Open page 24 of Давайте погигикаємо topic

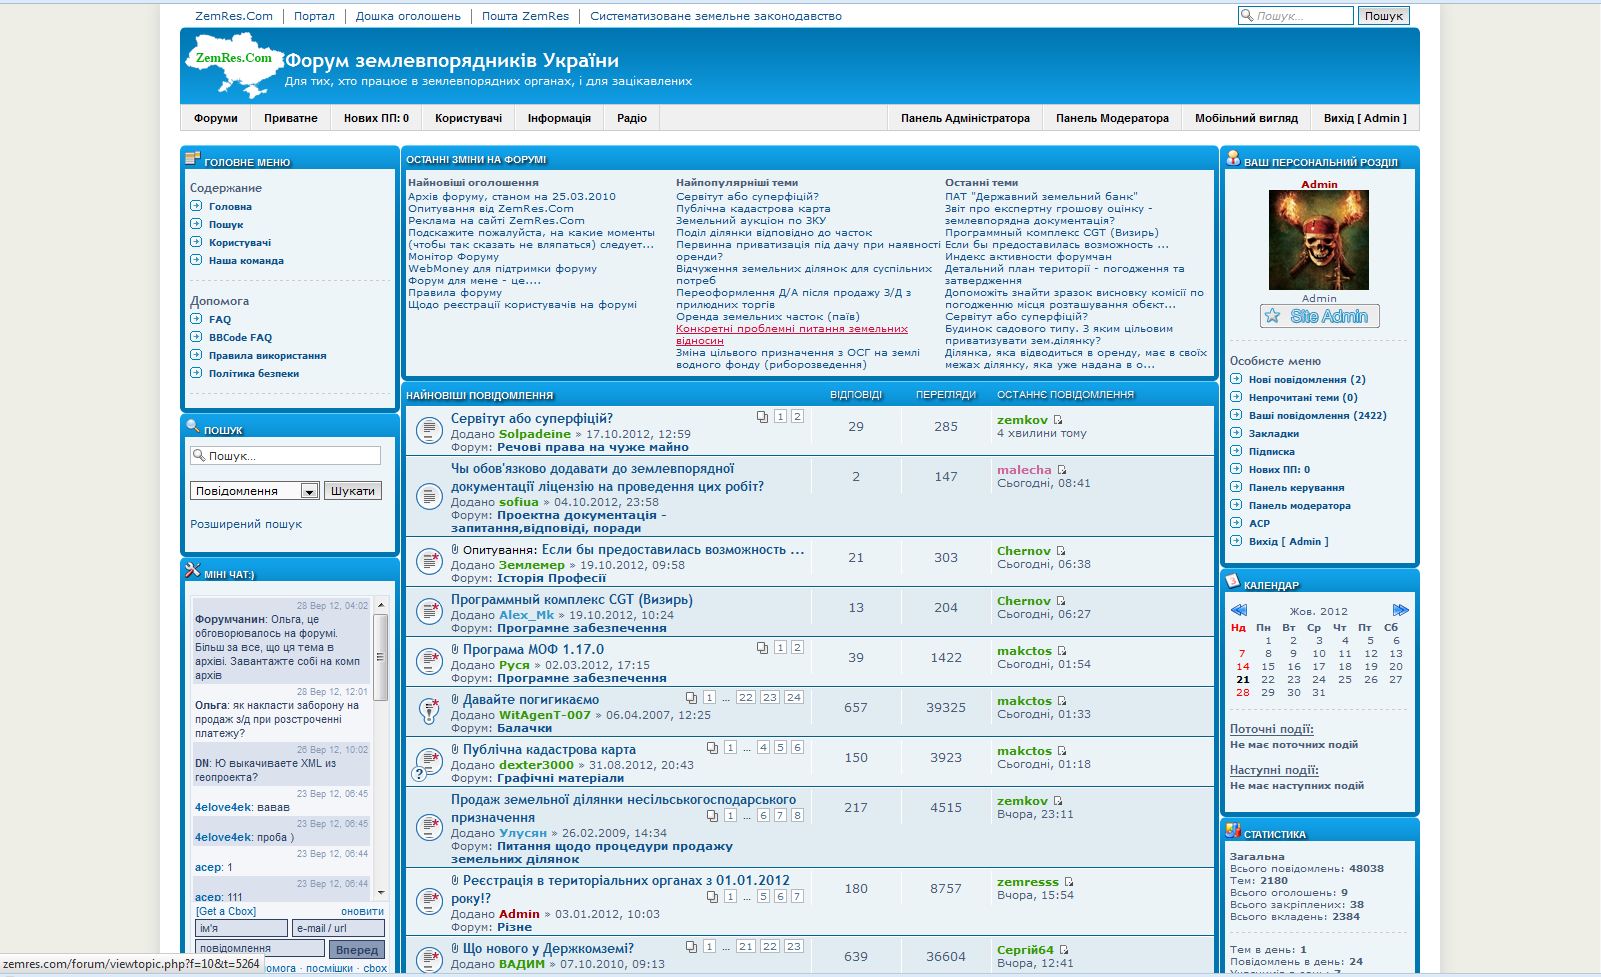793,697
